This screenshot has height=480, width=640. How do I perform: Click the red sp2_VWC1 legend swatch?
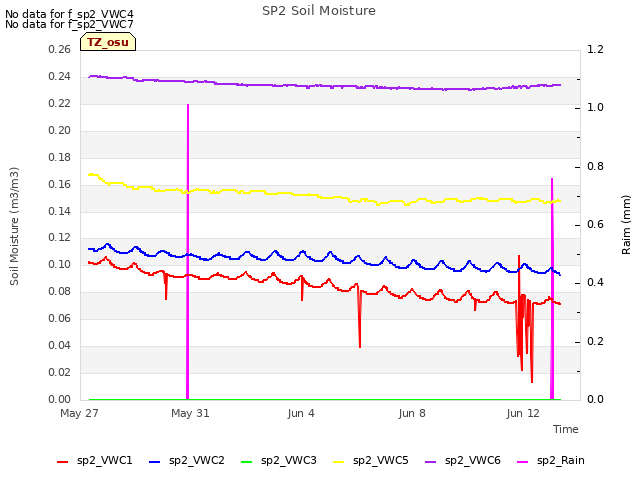(62, 462)
